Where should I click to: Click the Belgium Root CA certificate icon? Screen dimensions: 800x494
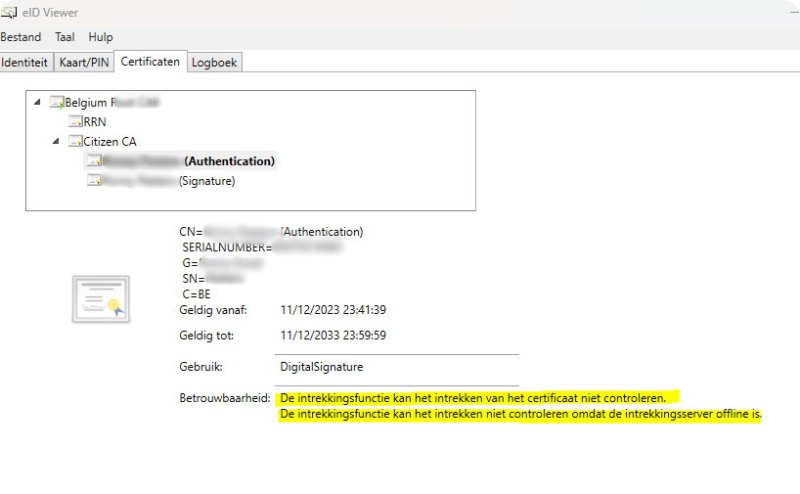pos(57,102)
